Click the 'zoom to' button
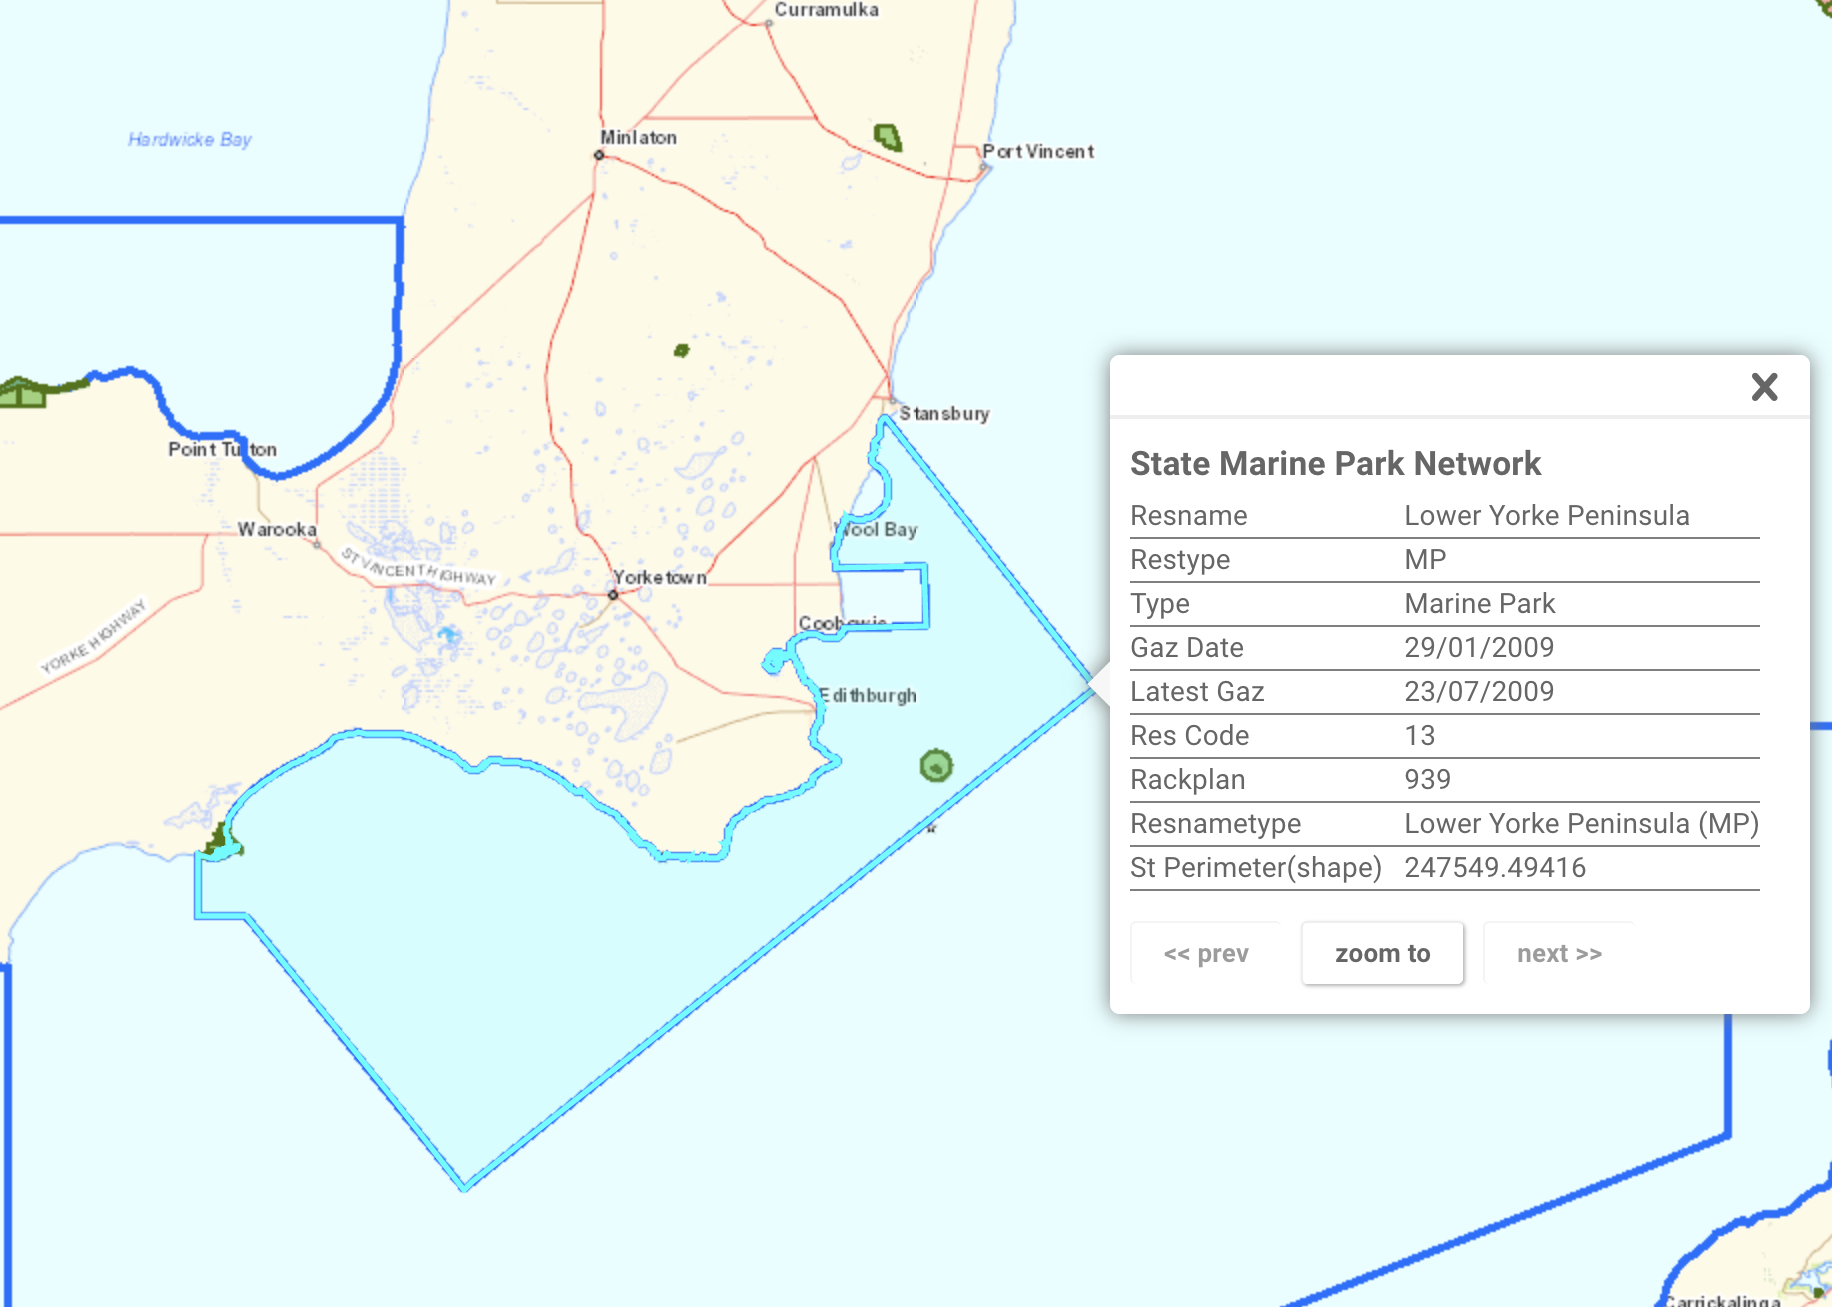The height and width of the screenshot is (1307, 1832). pos(1382,954)
